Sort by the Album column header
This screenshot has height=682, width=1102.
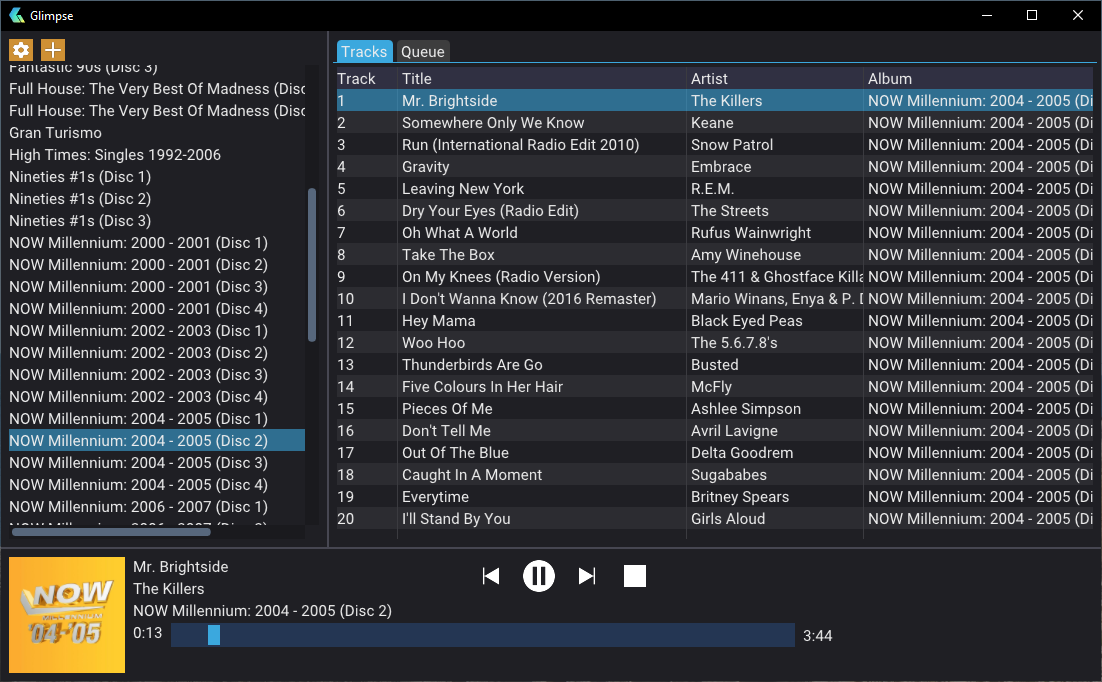(x=978, y=79)
